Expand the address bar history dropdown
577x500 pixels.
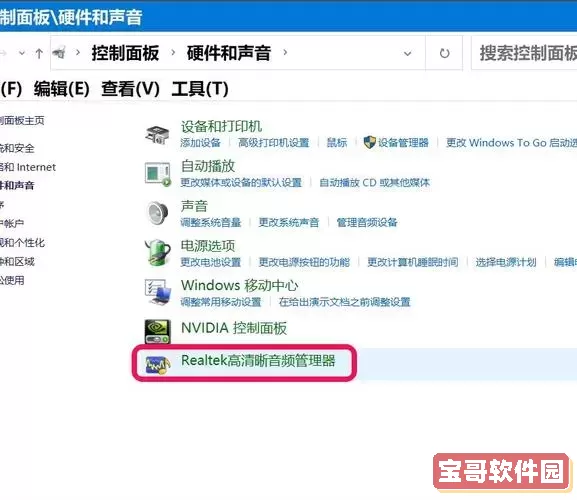(407, 54)
